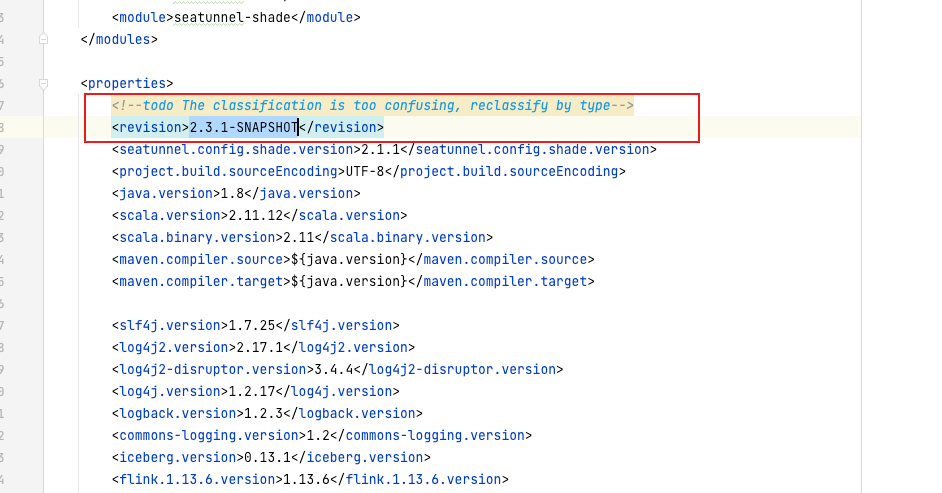Click the opening 'seatunnel.config.shade.version' tag
The image size is (942, 493).
pyautogui.click(x=236, y=150)
